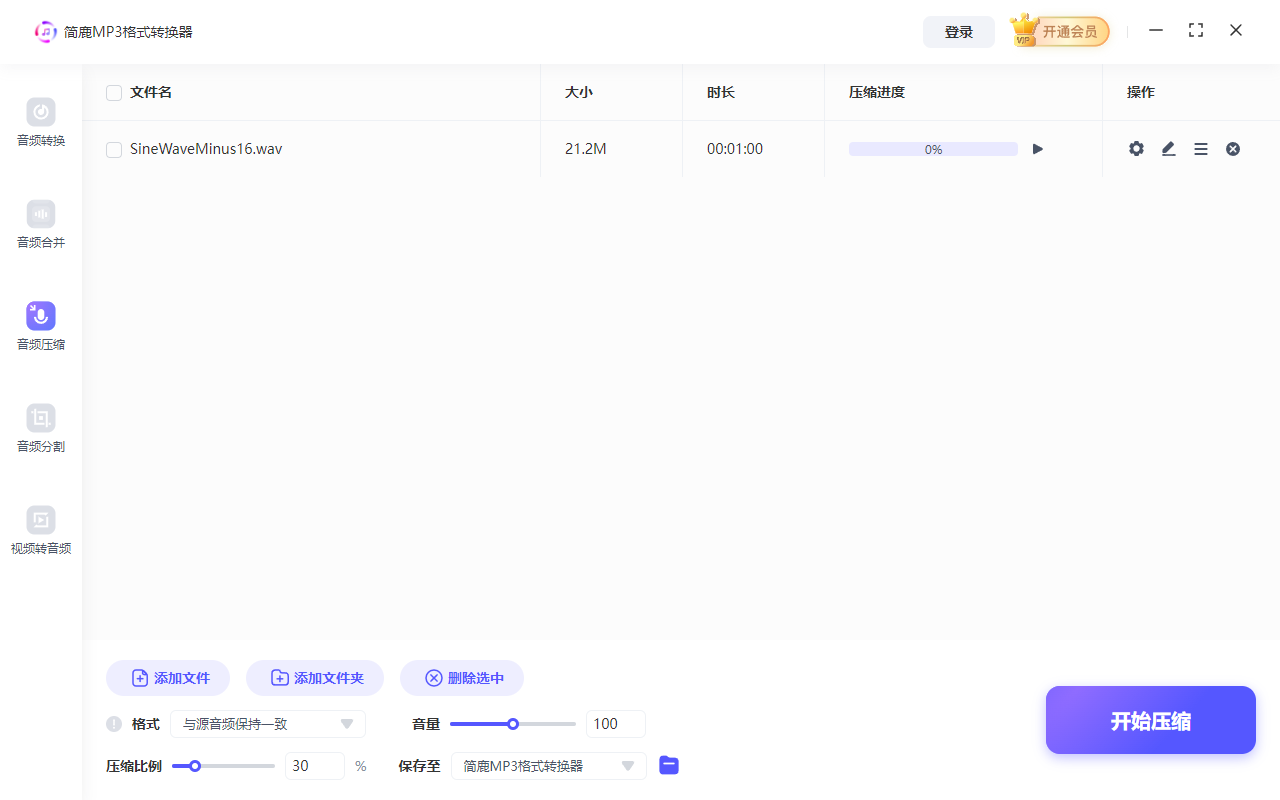The width and height of the screenshot is (1280, 800).
Task: Open the 音频合并 audio merge panel
Action: 40,224
